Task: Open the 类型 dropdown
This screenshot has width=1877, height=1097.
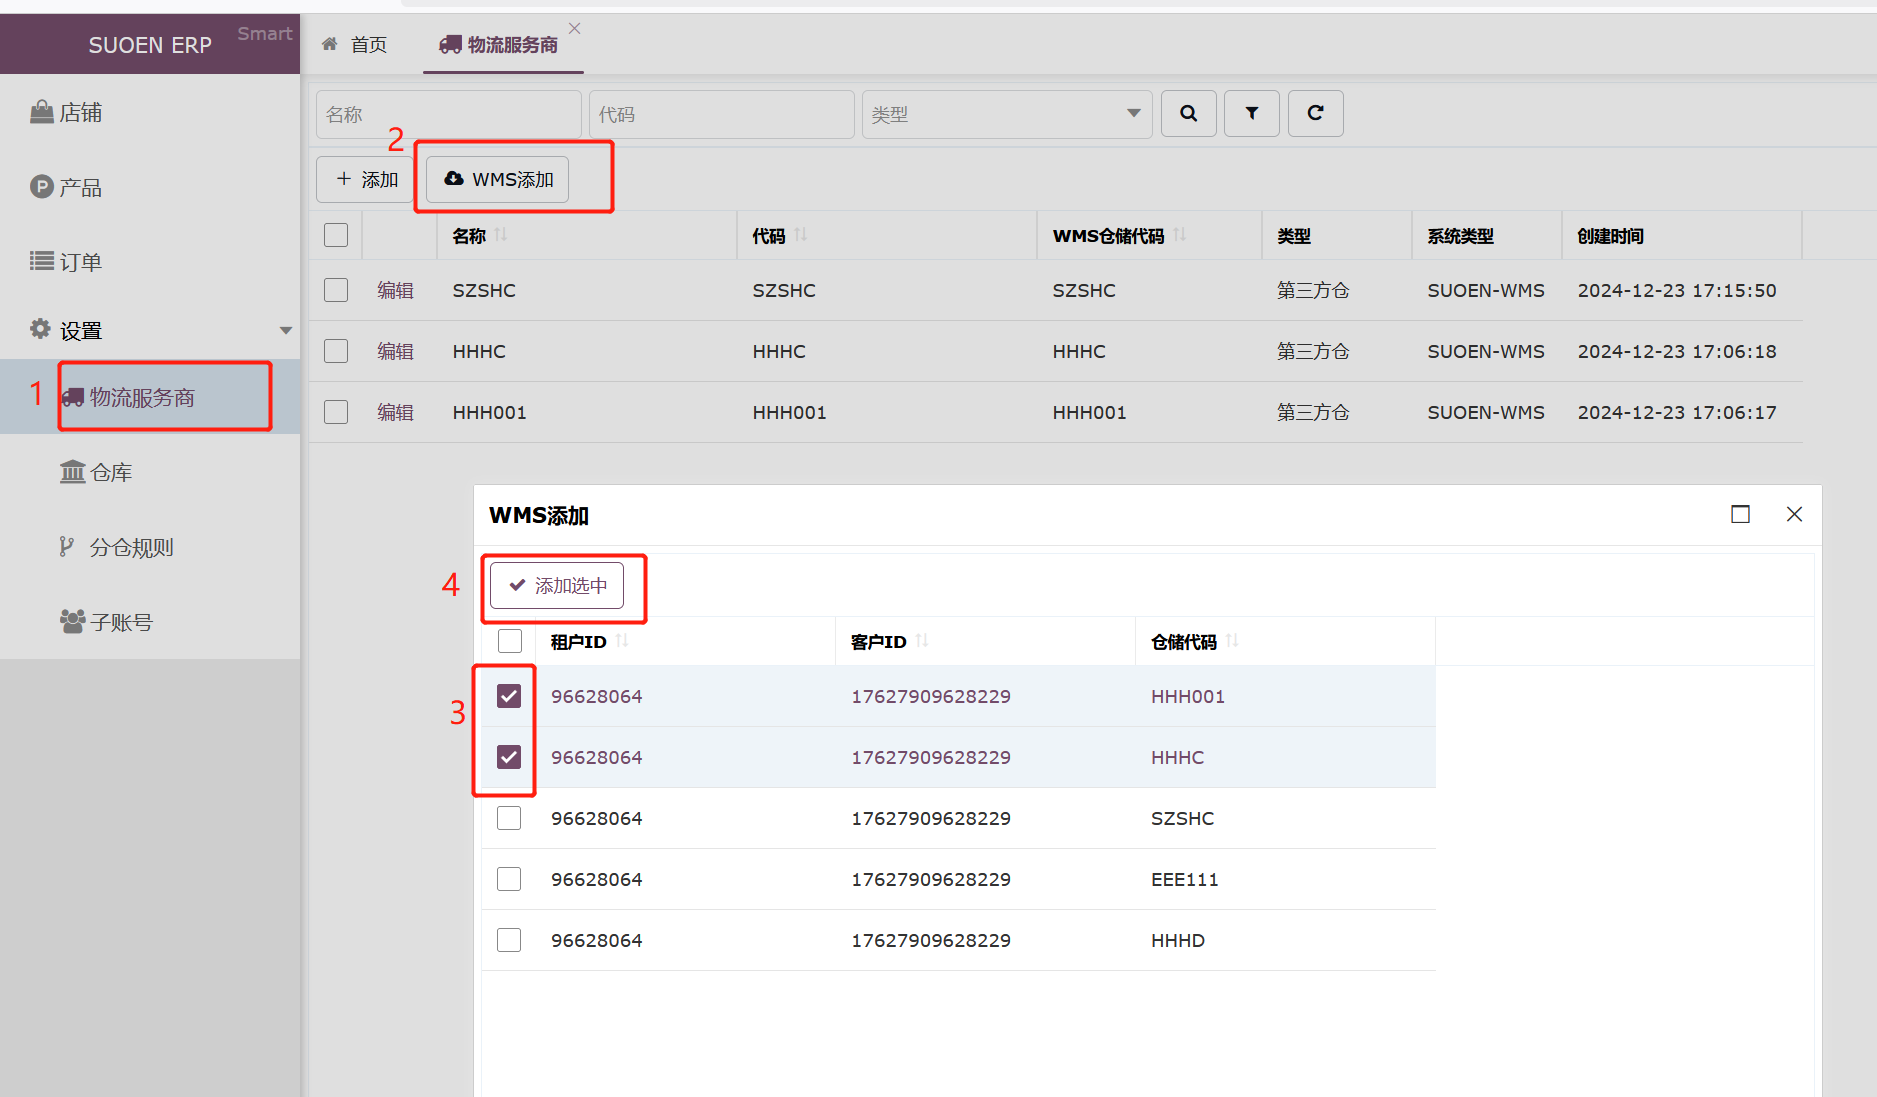Action: (1007, 114)
